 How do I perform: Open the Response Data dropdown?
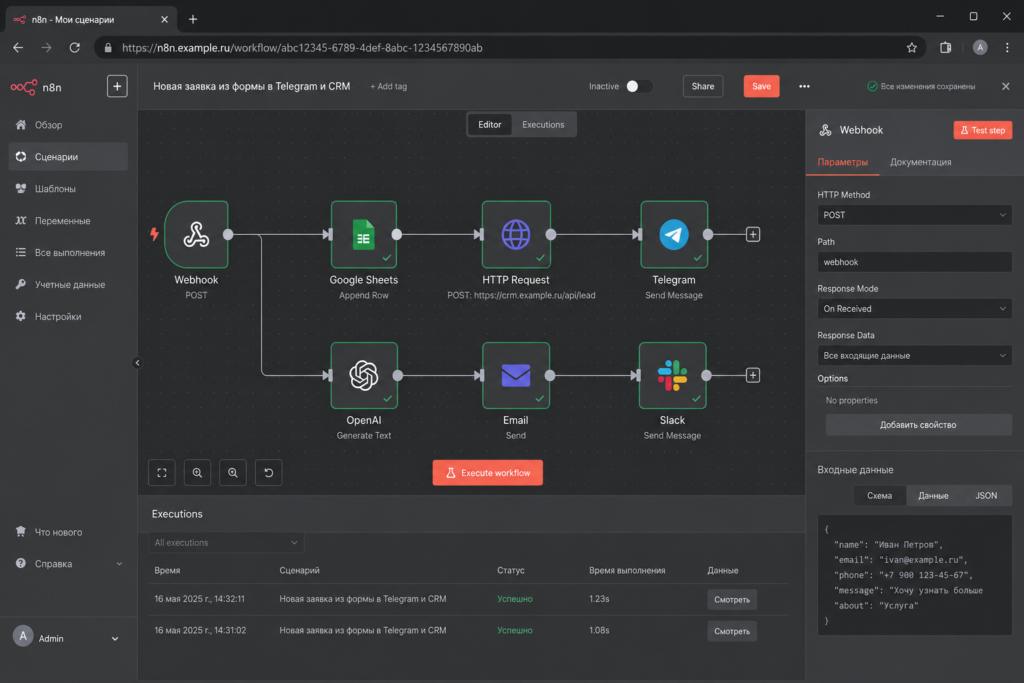coord(914,355)
